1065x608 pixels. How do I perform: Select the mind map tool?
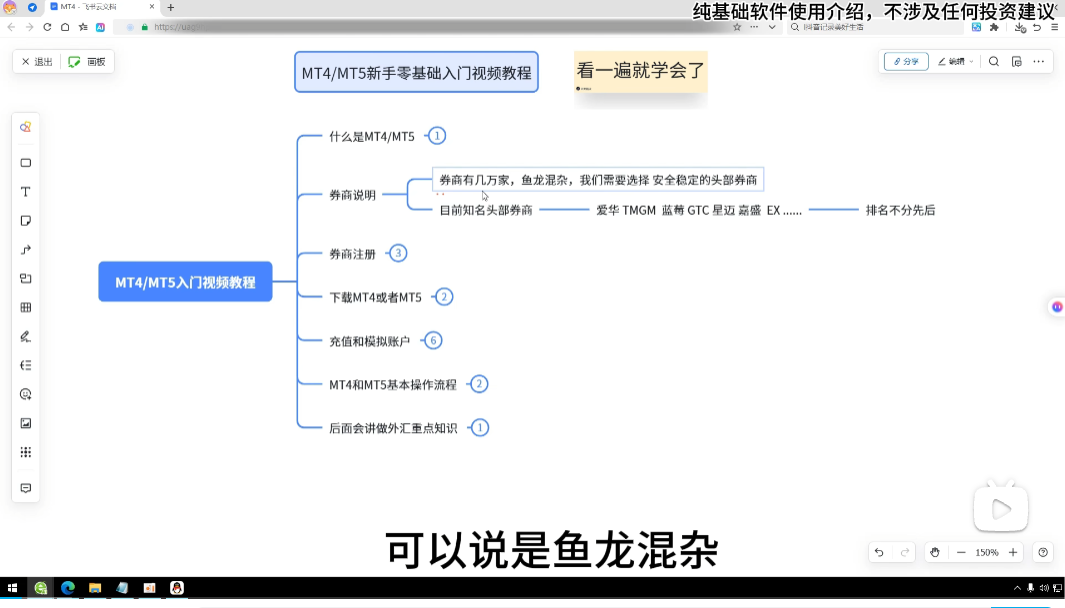click(x=26, y=365)
